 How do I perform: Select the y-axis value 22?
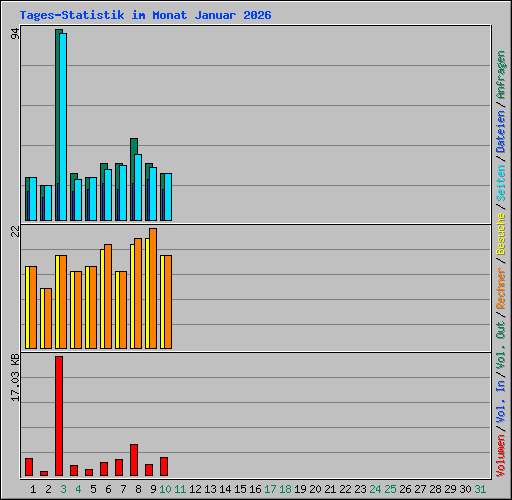pos(15,231)
